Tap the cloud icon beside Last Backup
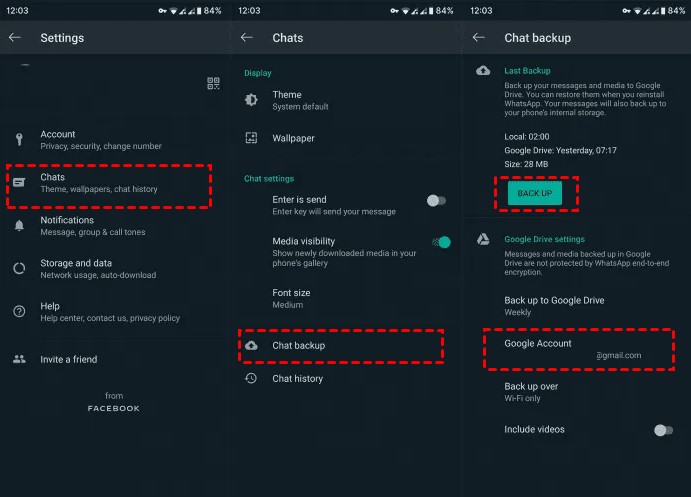Screen dimensions: 691x497 pos(483,70)
